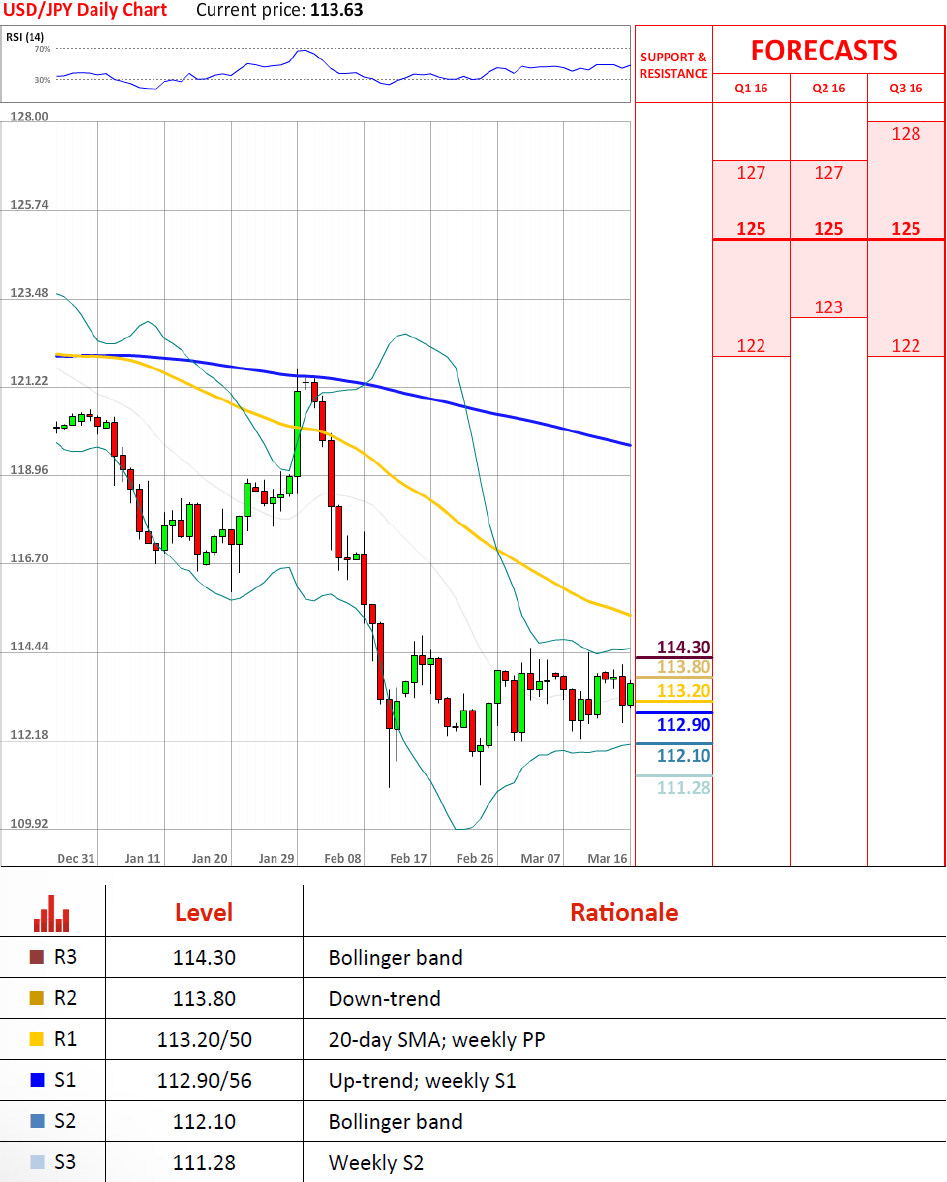Click the 112.90 support level label
Viewport: 947px width, 1182px height.
pos(683,725)
